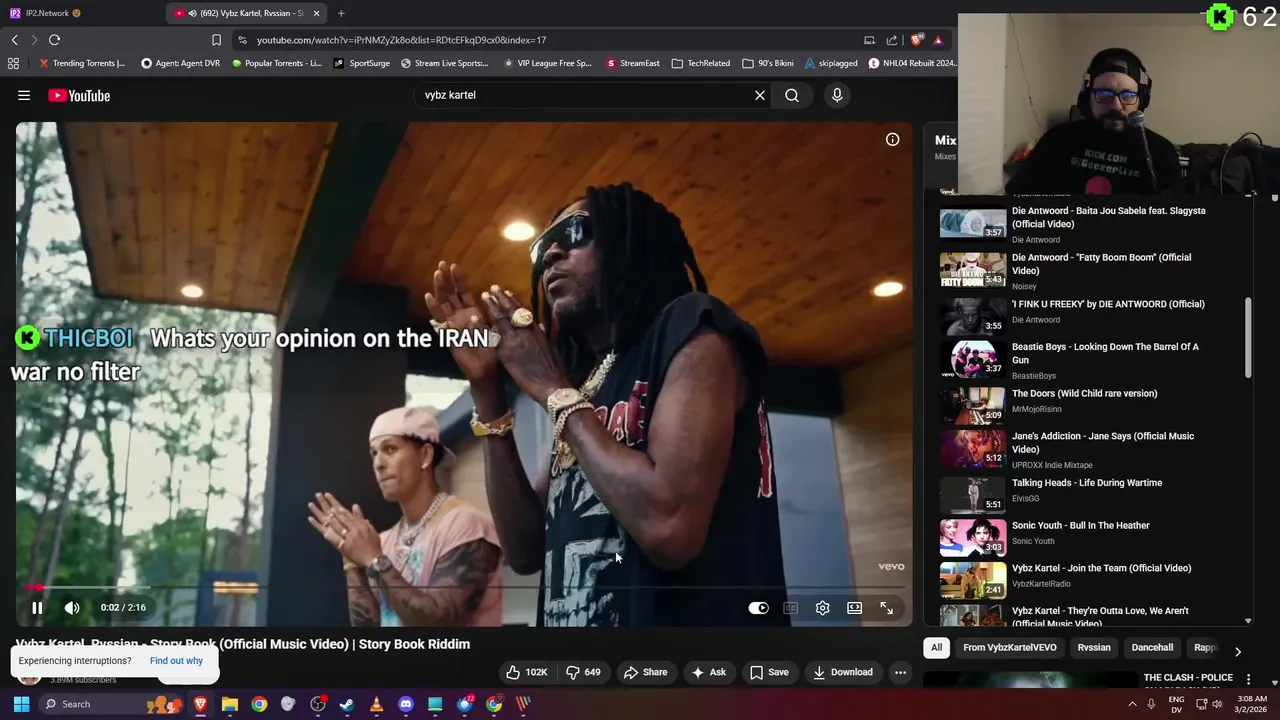Show more filter chips with arrow

(1237, 651)
